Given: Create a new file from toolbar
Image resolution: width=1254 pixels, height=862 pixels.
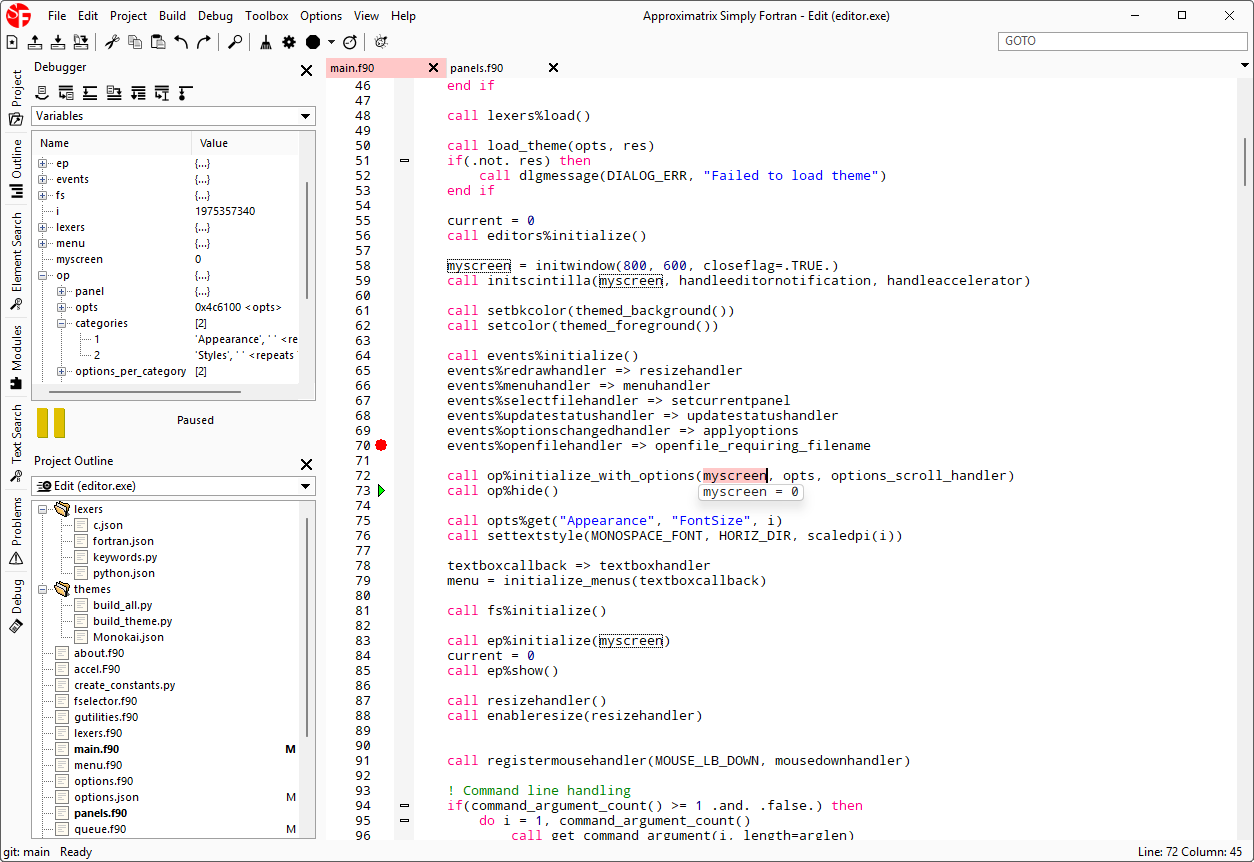Looking at the screenshot, I should coord(12,42).
